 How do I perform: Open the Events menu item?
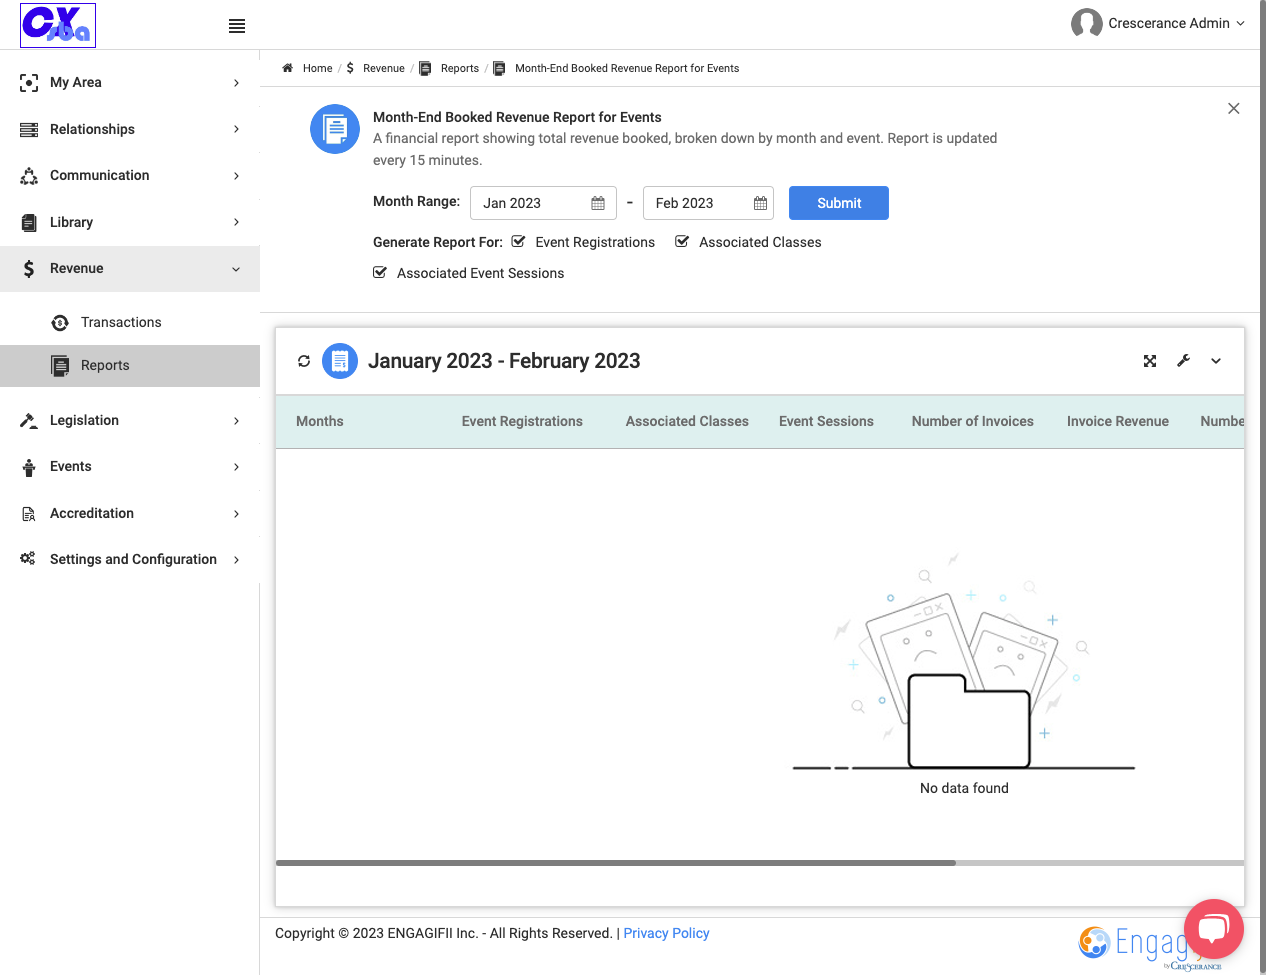[x=130, y=467]
